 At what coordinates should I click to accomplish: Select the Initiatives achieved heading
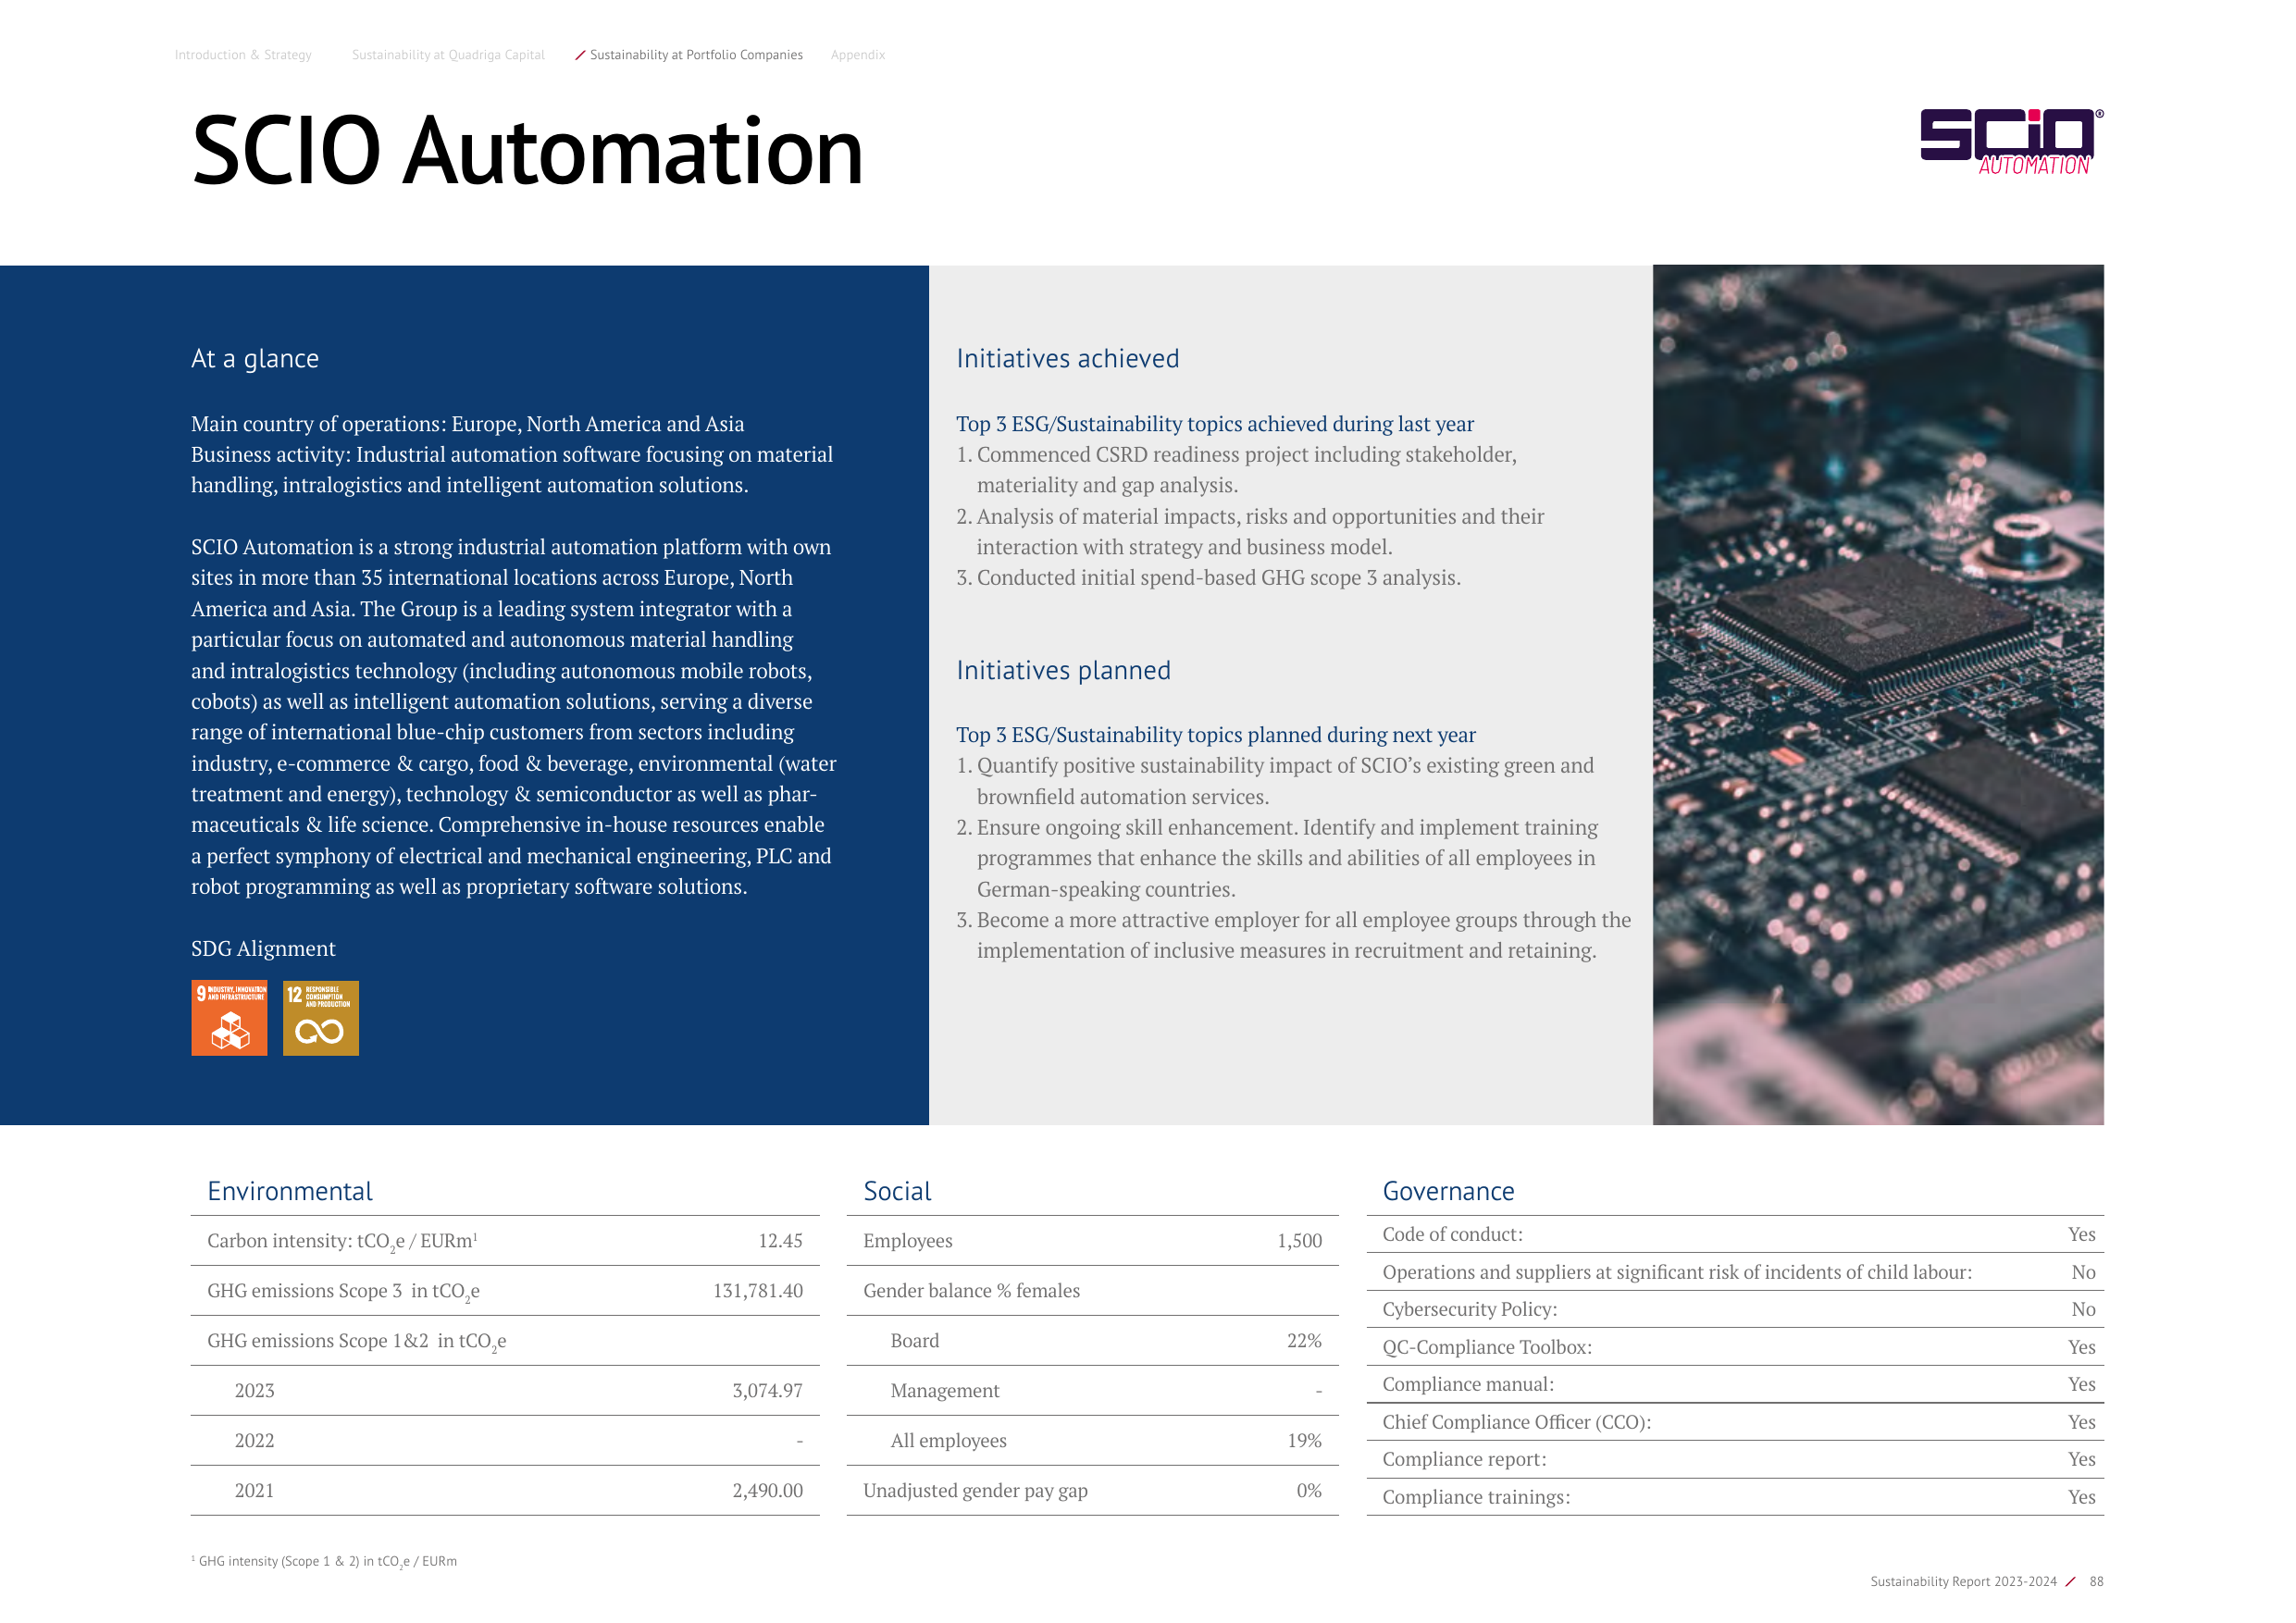[1068, 358]
